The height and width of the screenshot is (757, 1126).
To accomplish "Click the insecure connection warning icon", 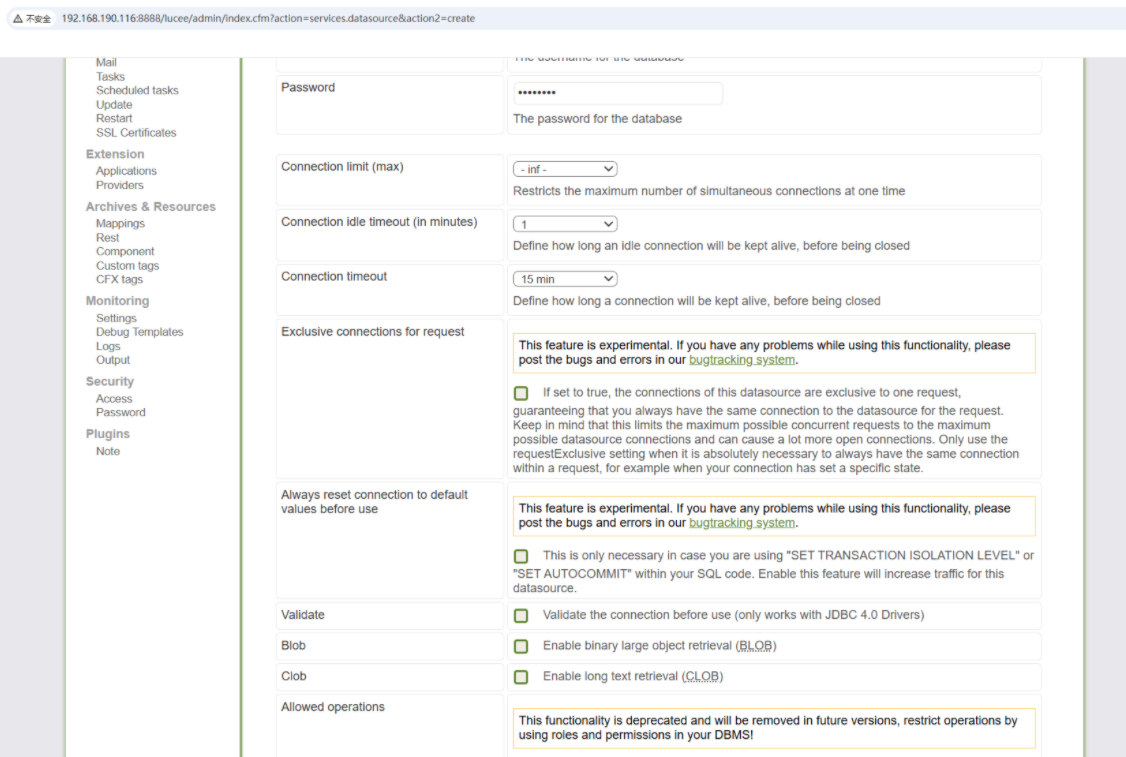I will pyautogui.click(x=18, y=18).
